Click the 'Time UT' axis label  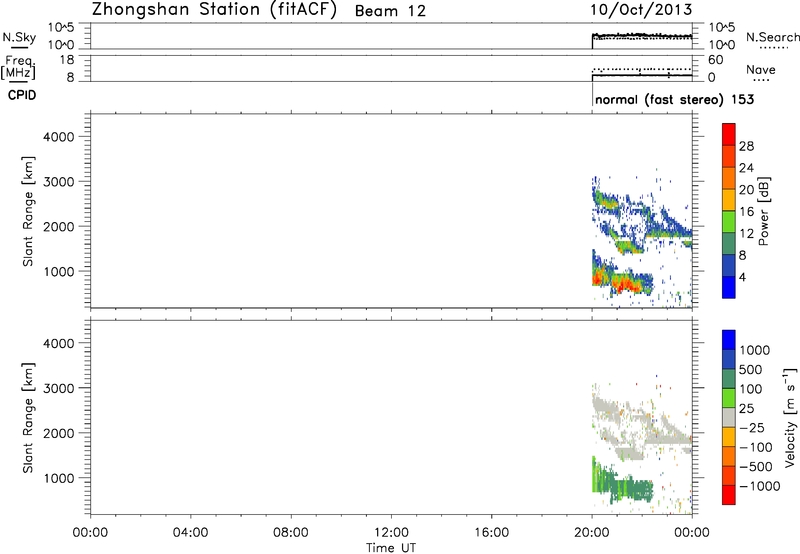coord(391,548)
